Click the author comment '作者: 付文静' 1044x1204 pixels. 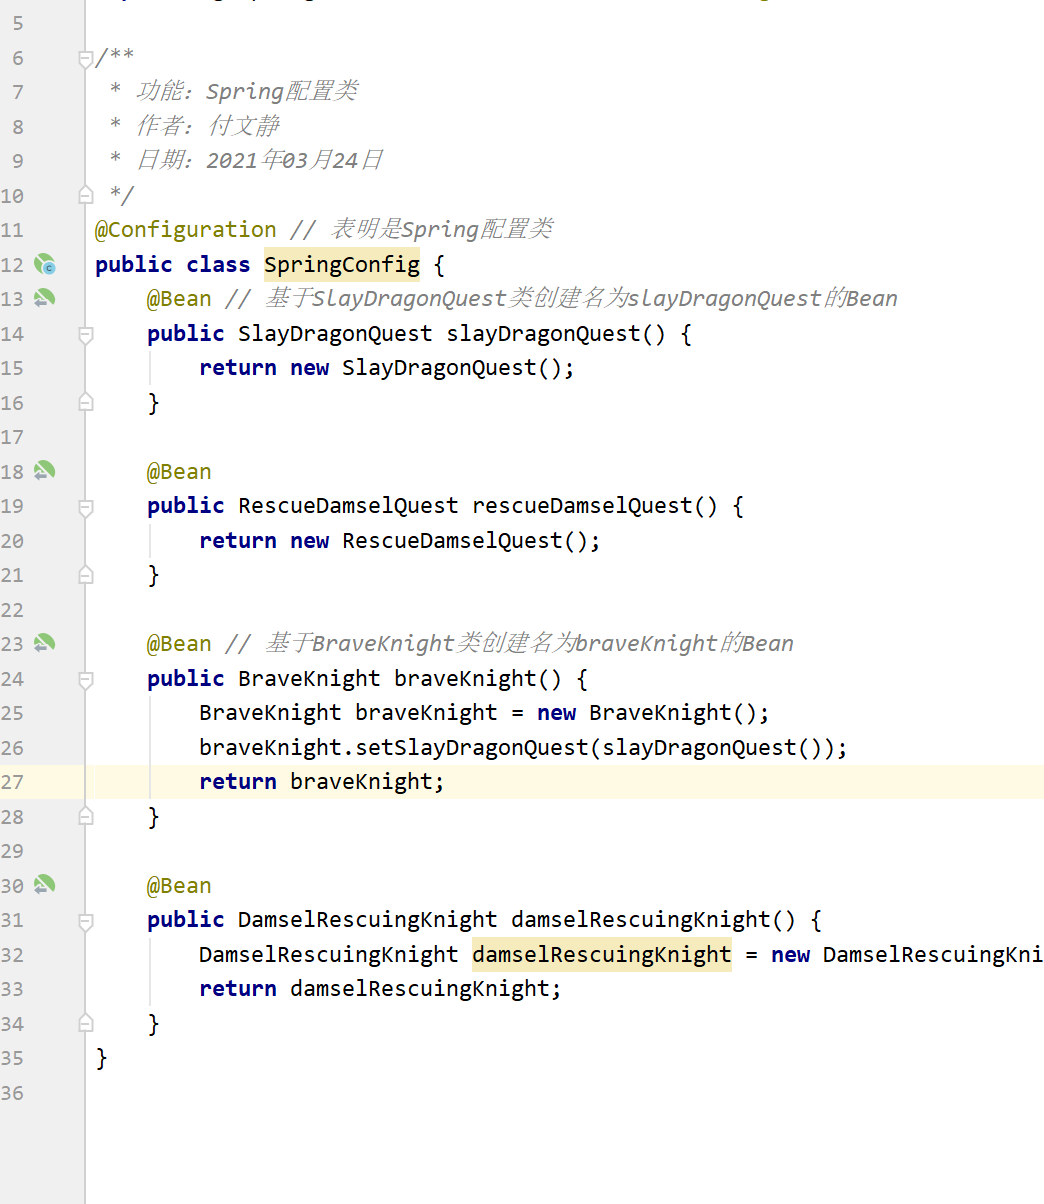(x=208, y=126)
